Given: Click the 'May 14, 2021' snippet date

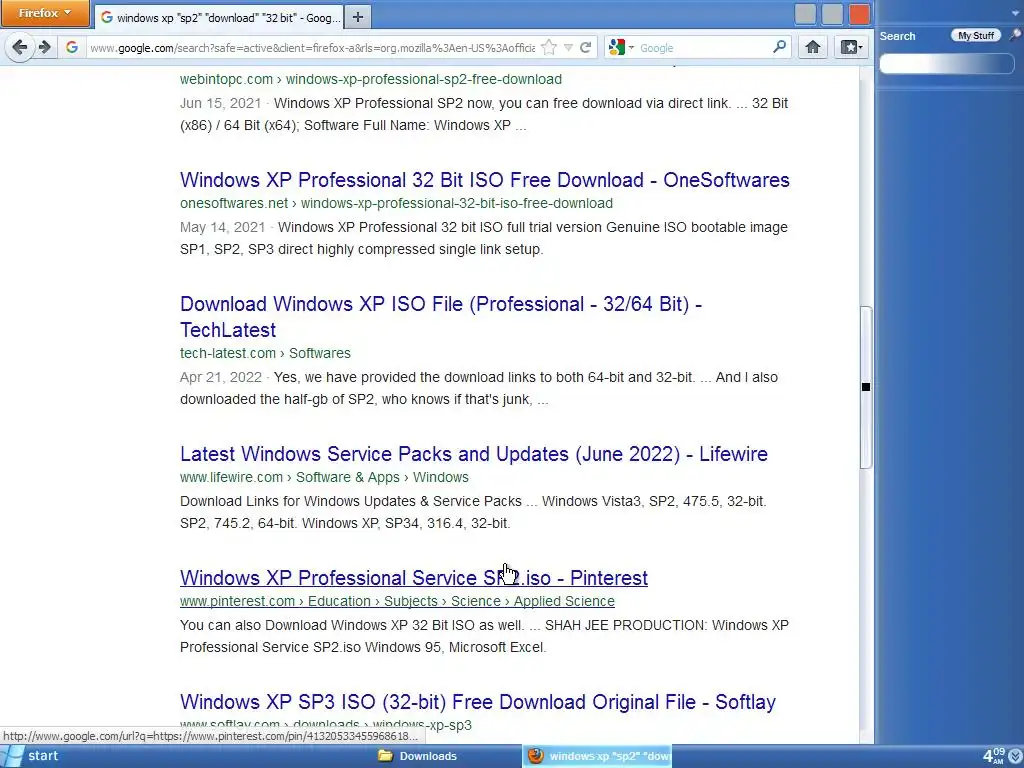Looking at the screenshot, I should tap(222, 227).
